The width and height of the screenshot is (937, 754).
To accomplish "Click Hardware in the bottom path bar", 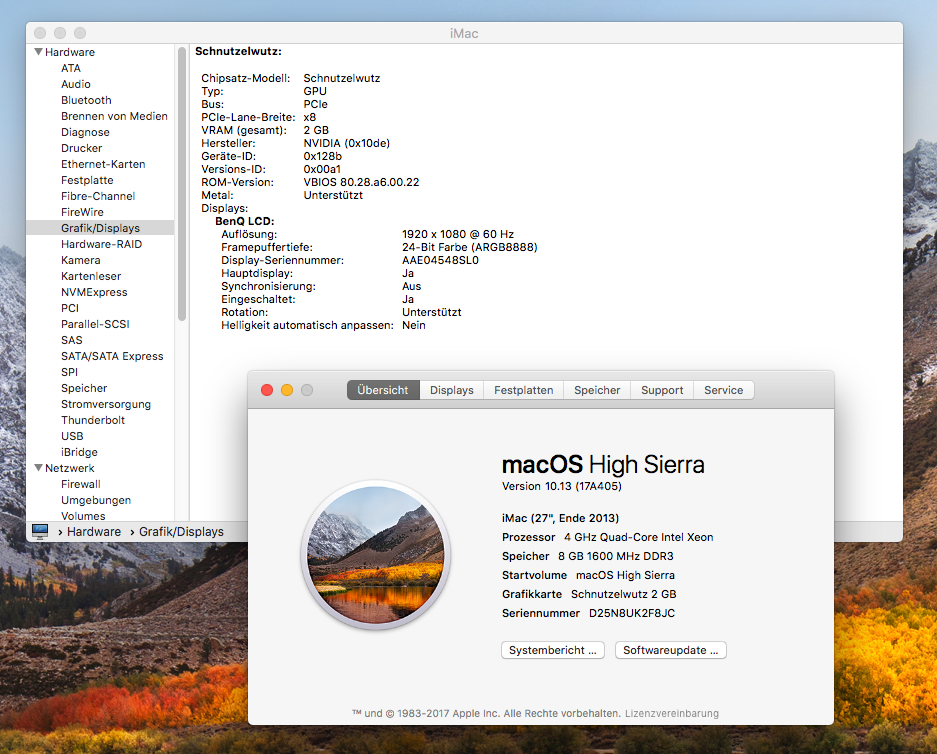I will 94,532.
